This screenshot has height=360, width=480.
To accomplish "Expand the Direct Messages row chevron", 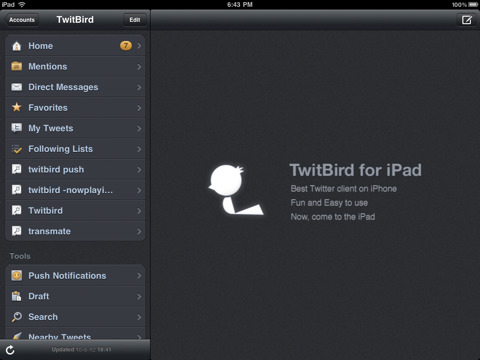I will click(x=139, y=87).
